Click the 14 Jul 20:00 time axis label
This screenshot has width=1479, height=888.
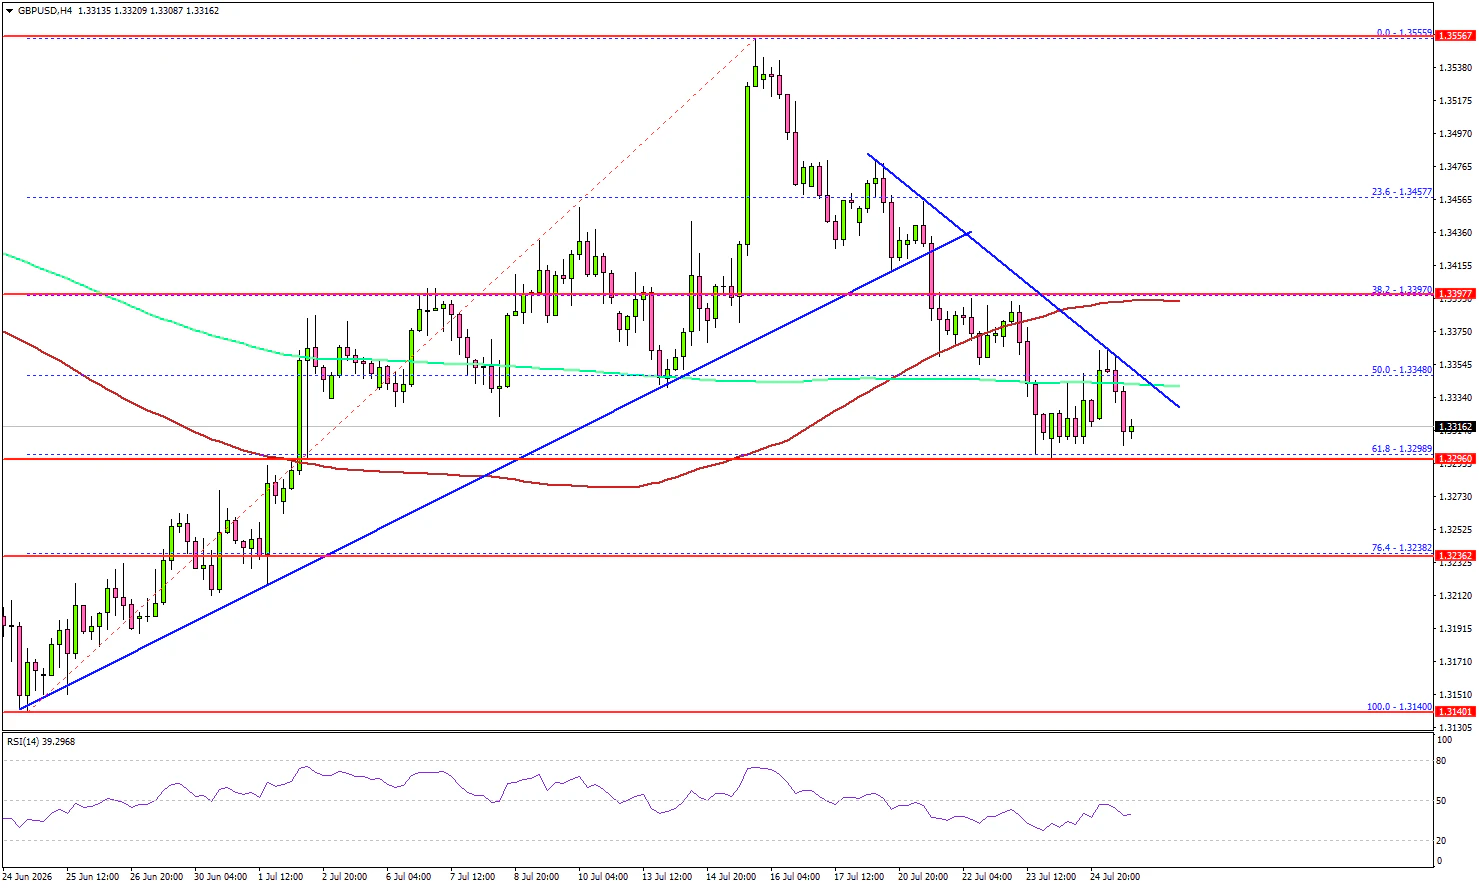pyautogui.click(x=730, y=877)
